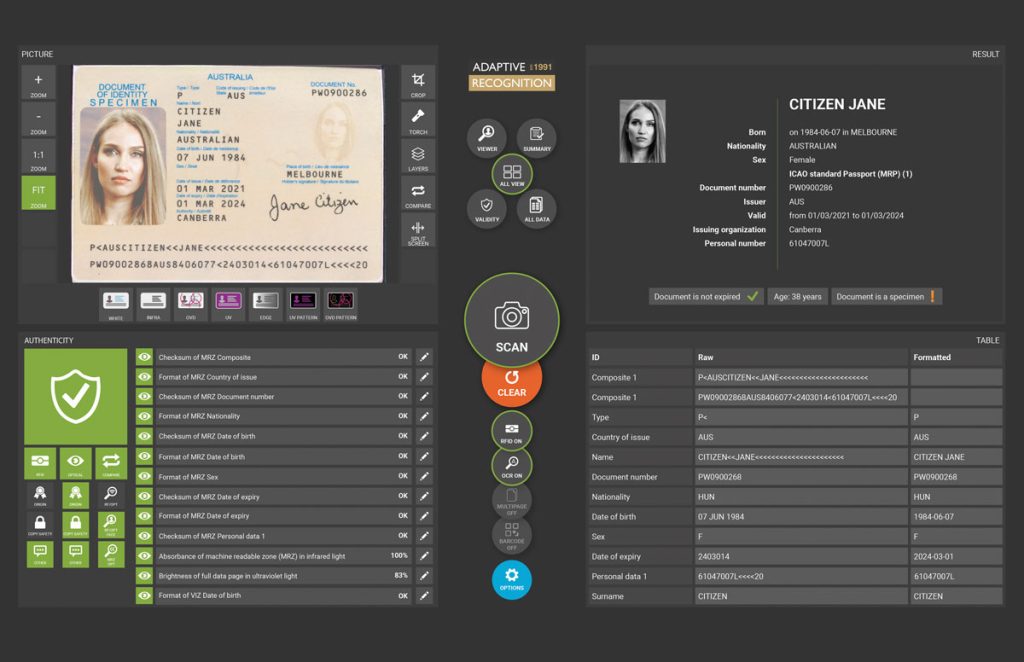
Task: Toggle the OCR ON switch
Action: click(x=512, y=465)
